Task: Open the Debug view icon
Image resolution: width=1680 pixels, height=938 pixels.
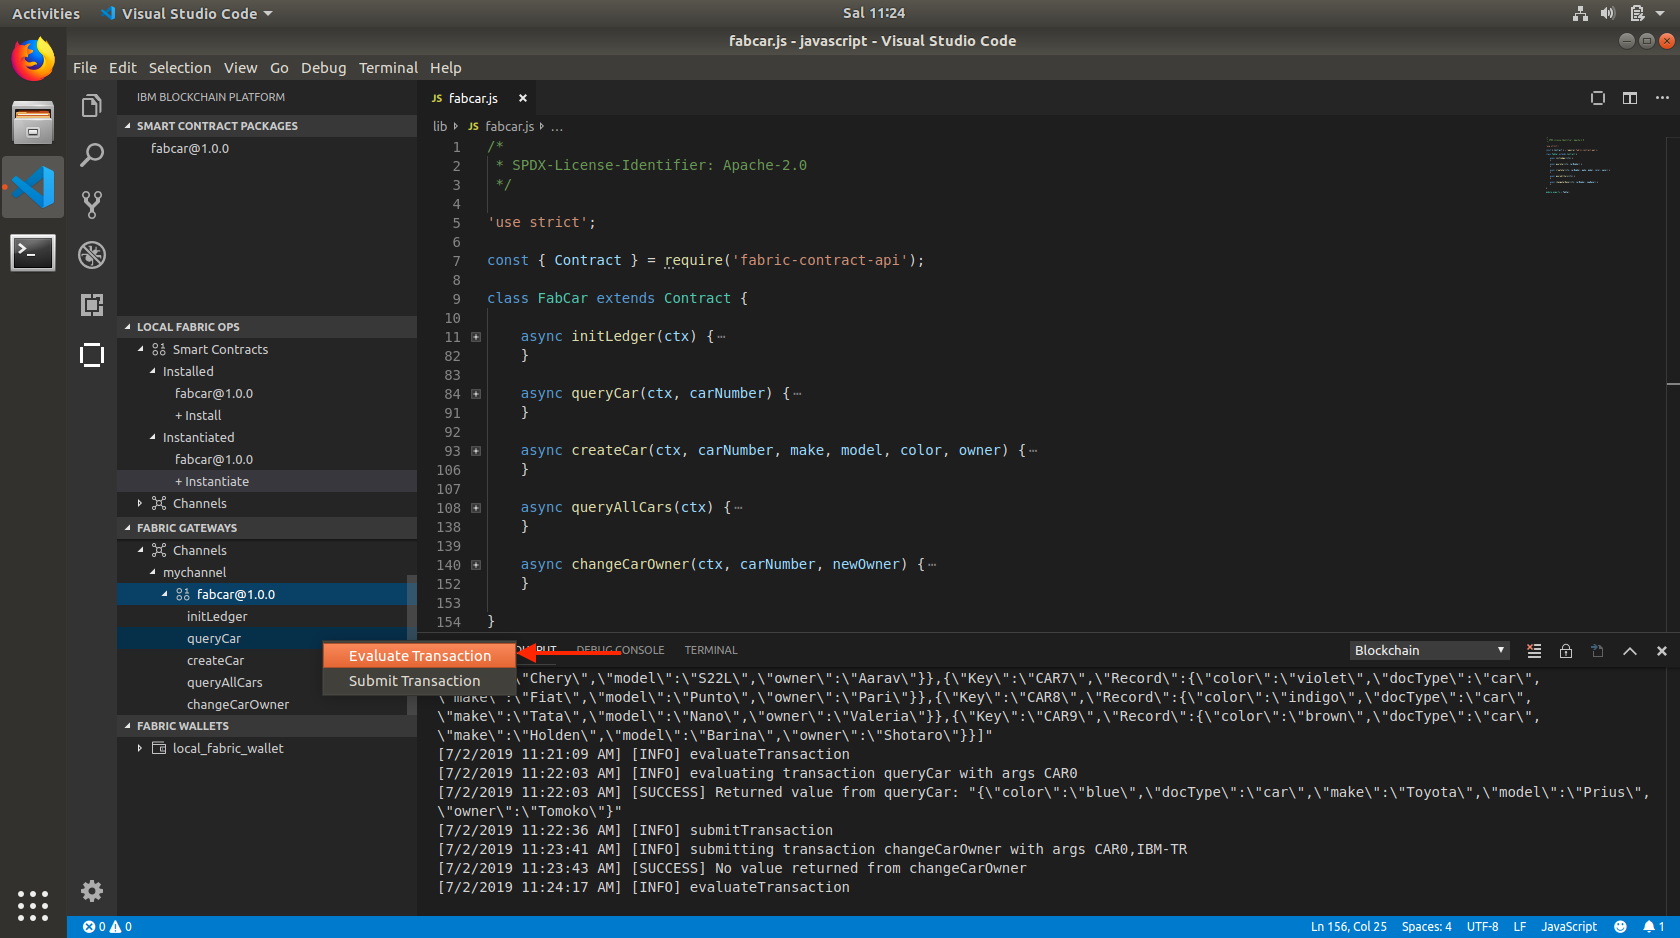Action: pyautogui.click(x=91, y=255)
